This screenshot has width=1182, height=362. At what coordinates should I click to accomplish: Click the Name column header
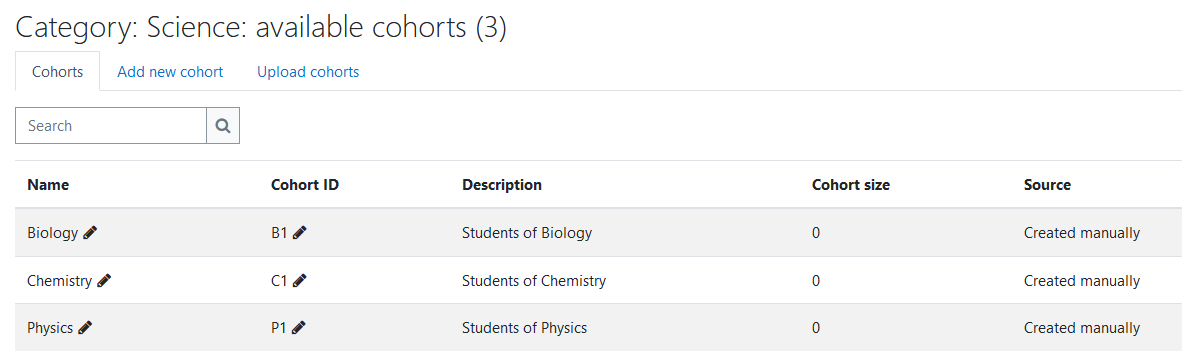[x=48, y=185]
